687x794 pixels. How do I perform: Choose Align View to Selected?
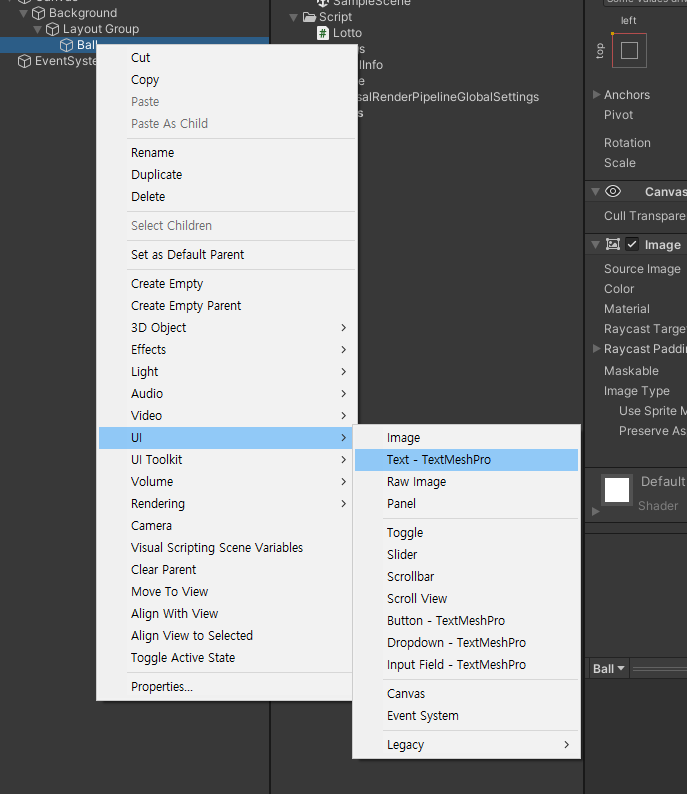coord(225,636)
